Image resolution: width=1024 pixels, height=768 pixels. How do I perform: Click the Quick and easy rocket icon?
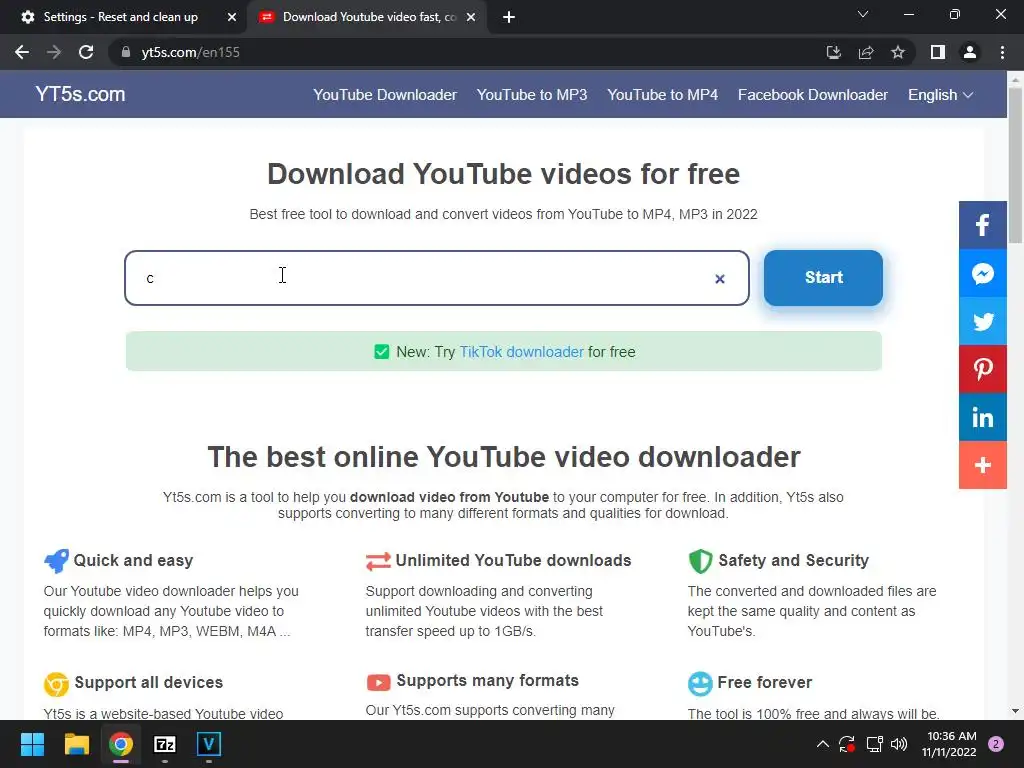56,560
